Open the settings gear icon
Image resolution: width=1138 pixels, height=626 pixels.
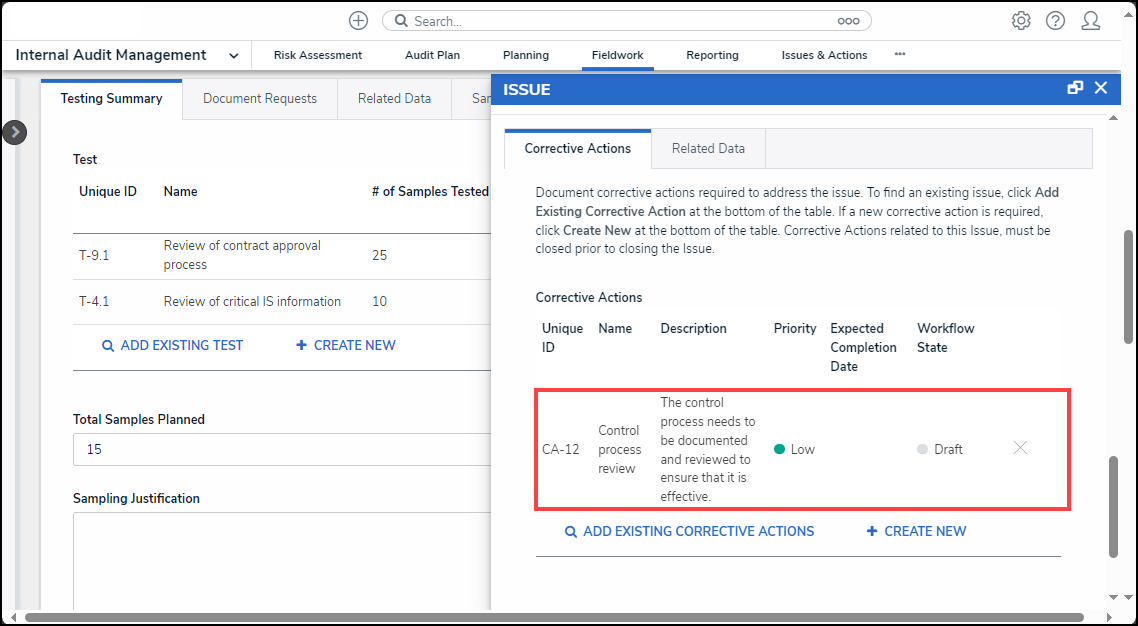pos(1021,21)
